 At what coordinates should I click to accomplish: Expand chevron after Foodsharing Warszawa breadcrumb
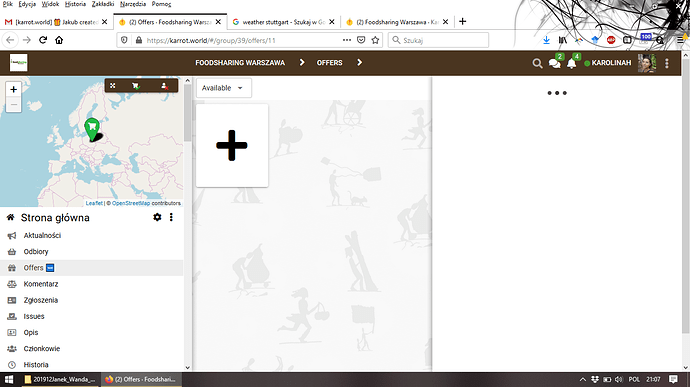point(302,63)
